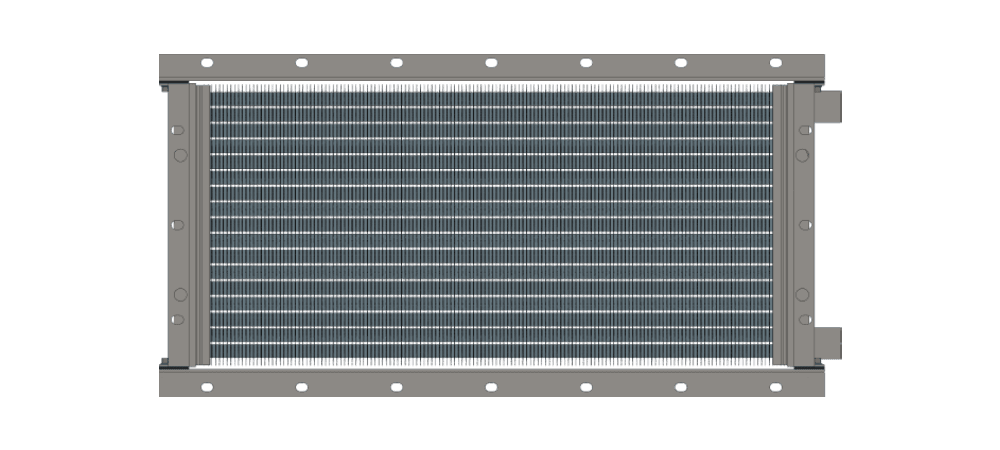This screenshot has height=450, width=1000.
Task: Select the topmost hole on the right side bracket
Action: pos(802,130)
